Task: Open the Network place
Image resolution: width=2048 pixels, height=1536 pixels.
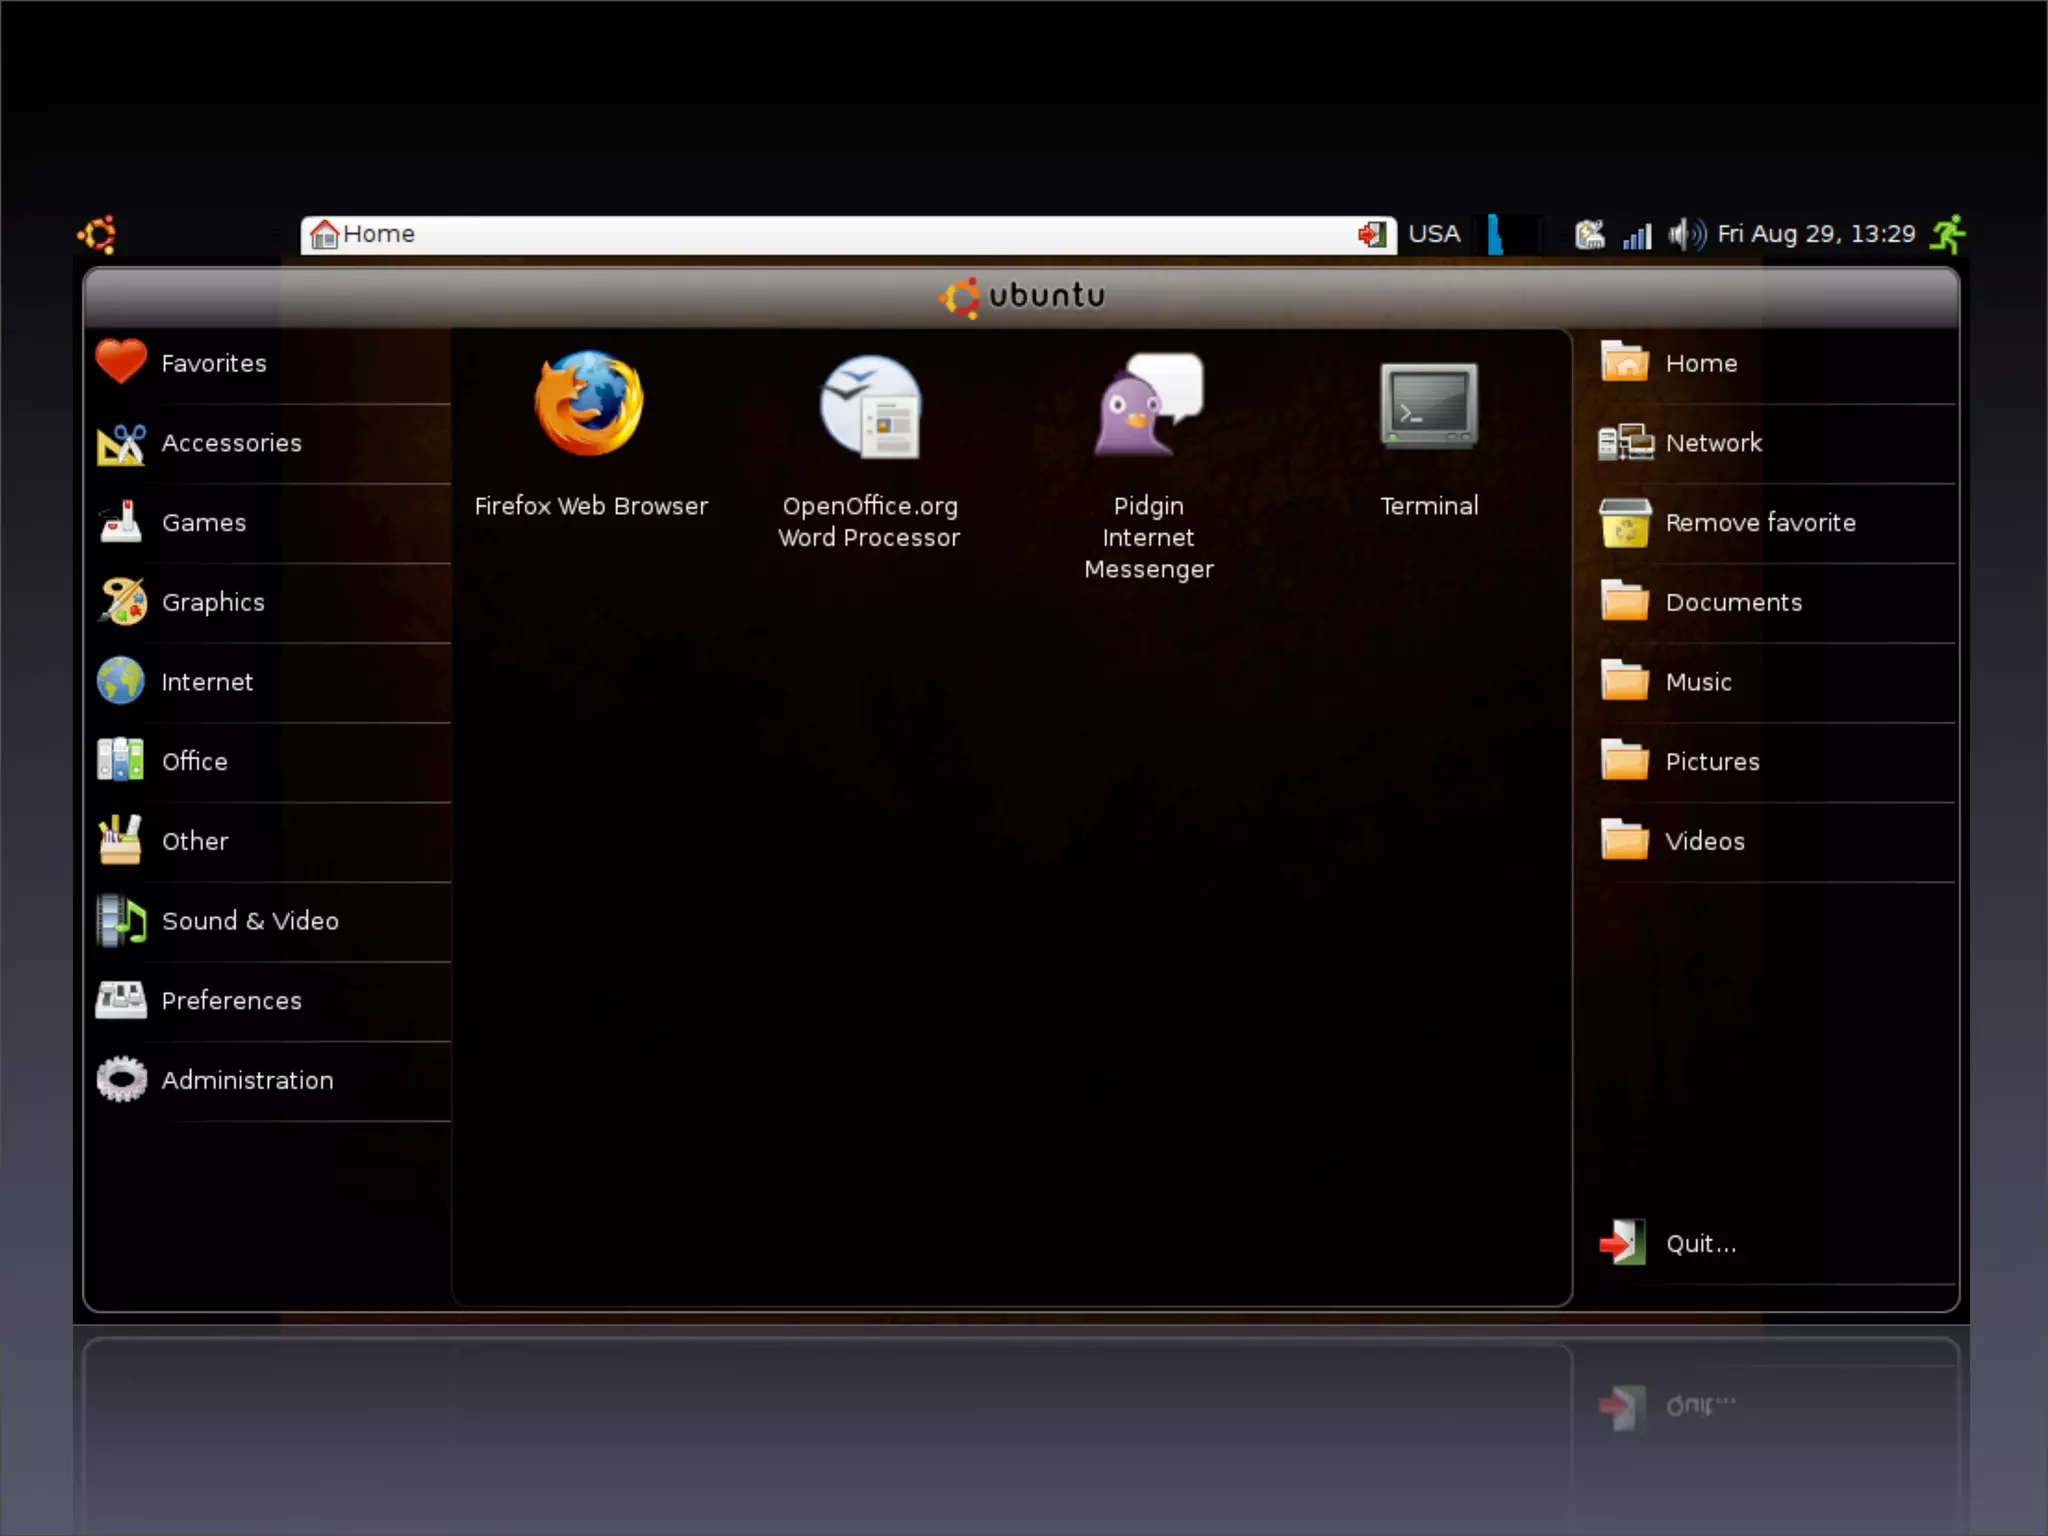Action: click(x=1712, y=443)
